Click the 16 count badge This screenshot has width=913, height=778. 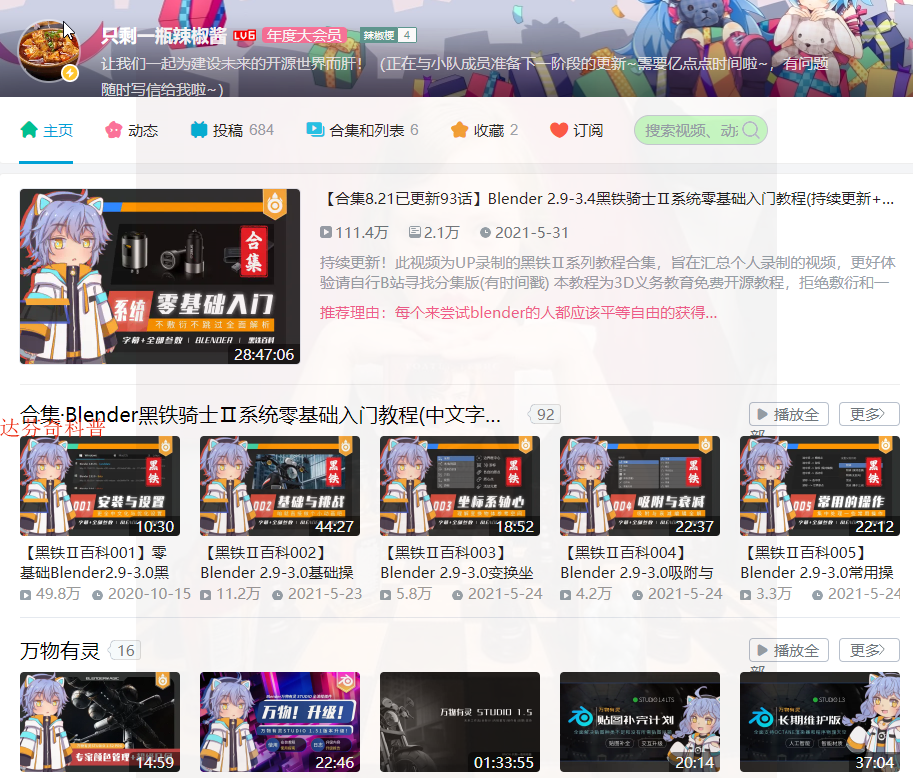[x=125, y=650]
